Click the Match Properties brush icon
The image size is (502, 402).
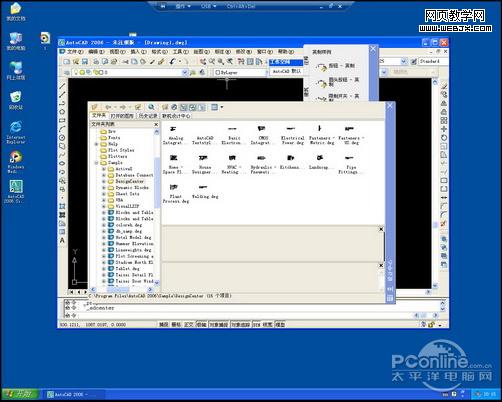[x=162, y=61]
